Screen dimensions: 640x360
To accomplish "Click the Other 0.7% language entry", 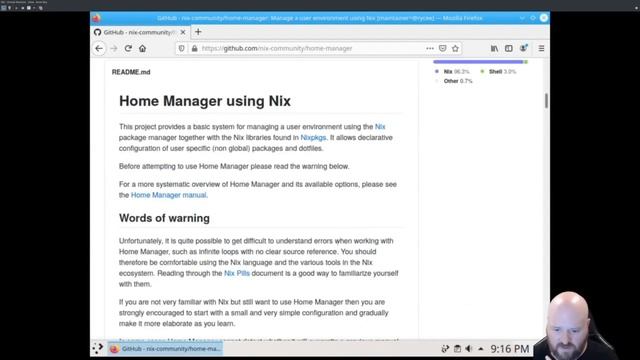I will (x=453, y=81).
